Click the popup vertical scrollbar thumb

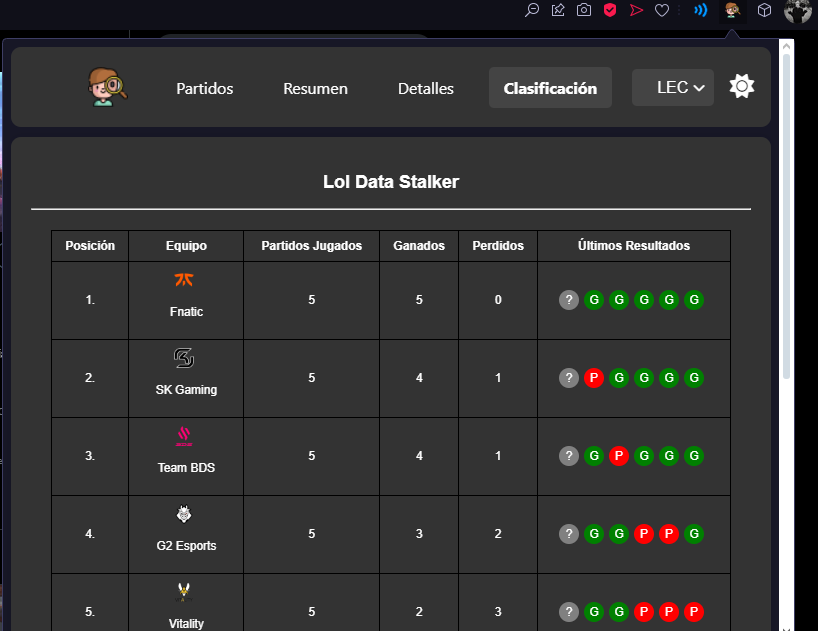pyautogui.click(x=786, y=216)
